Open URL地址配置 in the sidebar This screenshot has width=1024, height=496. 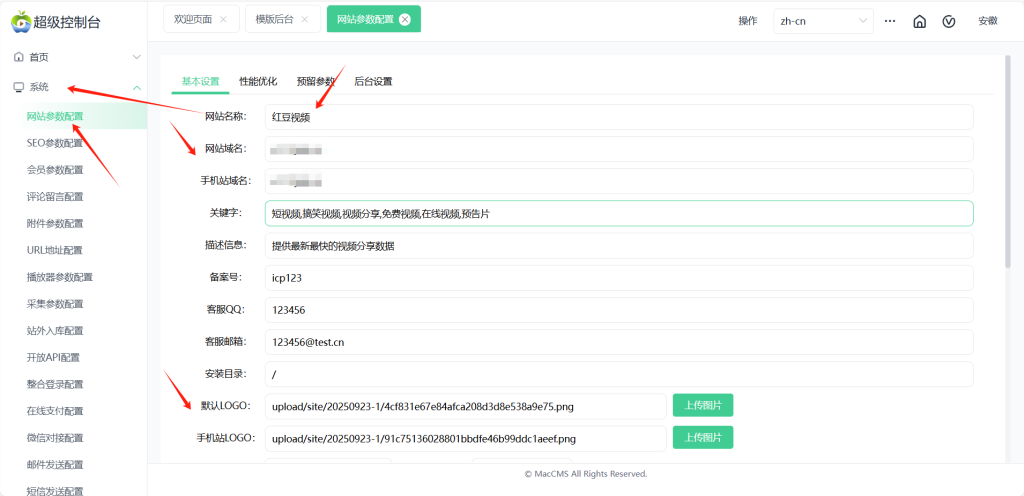click(x=54, y=250)
